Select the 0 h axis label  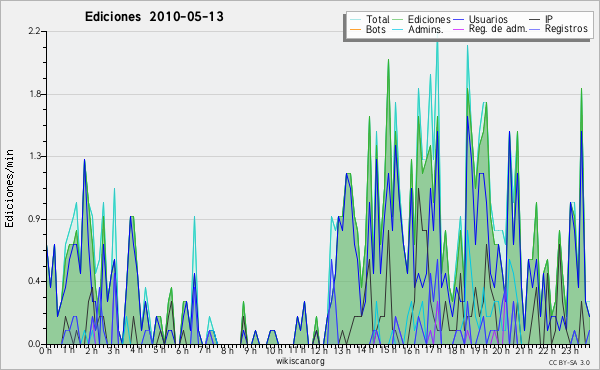click(45, 350)
